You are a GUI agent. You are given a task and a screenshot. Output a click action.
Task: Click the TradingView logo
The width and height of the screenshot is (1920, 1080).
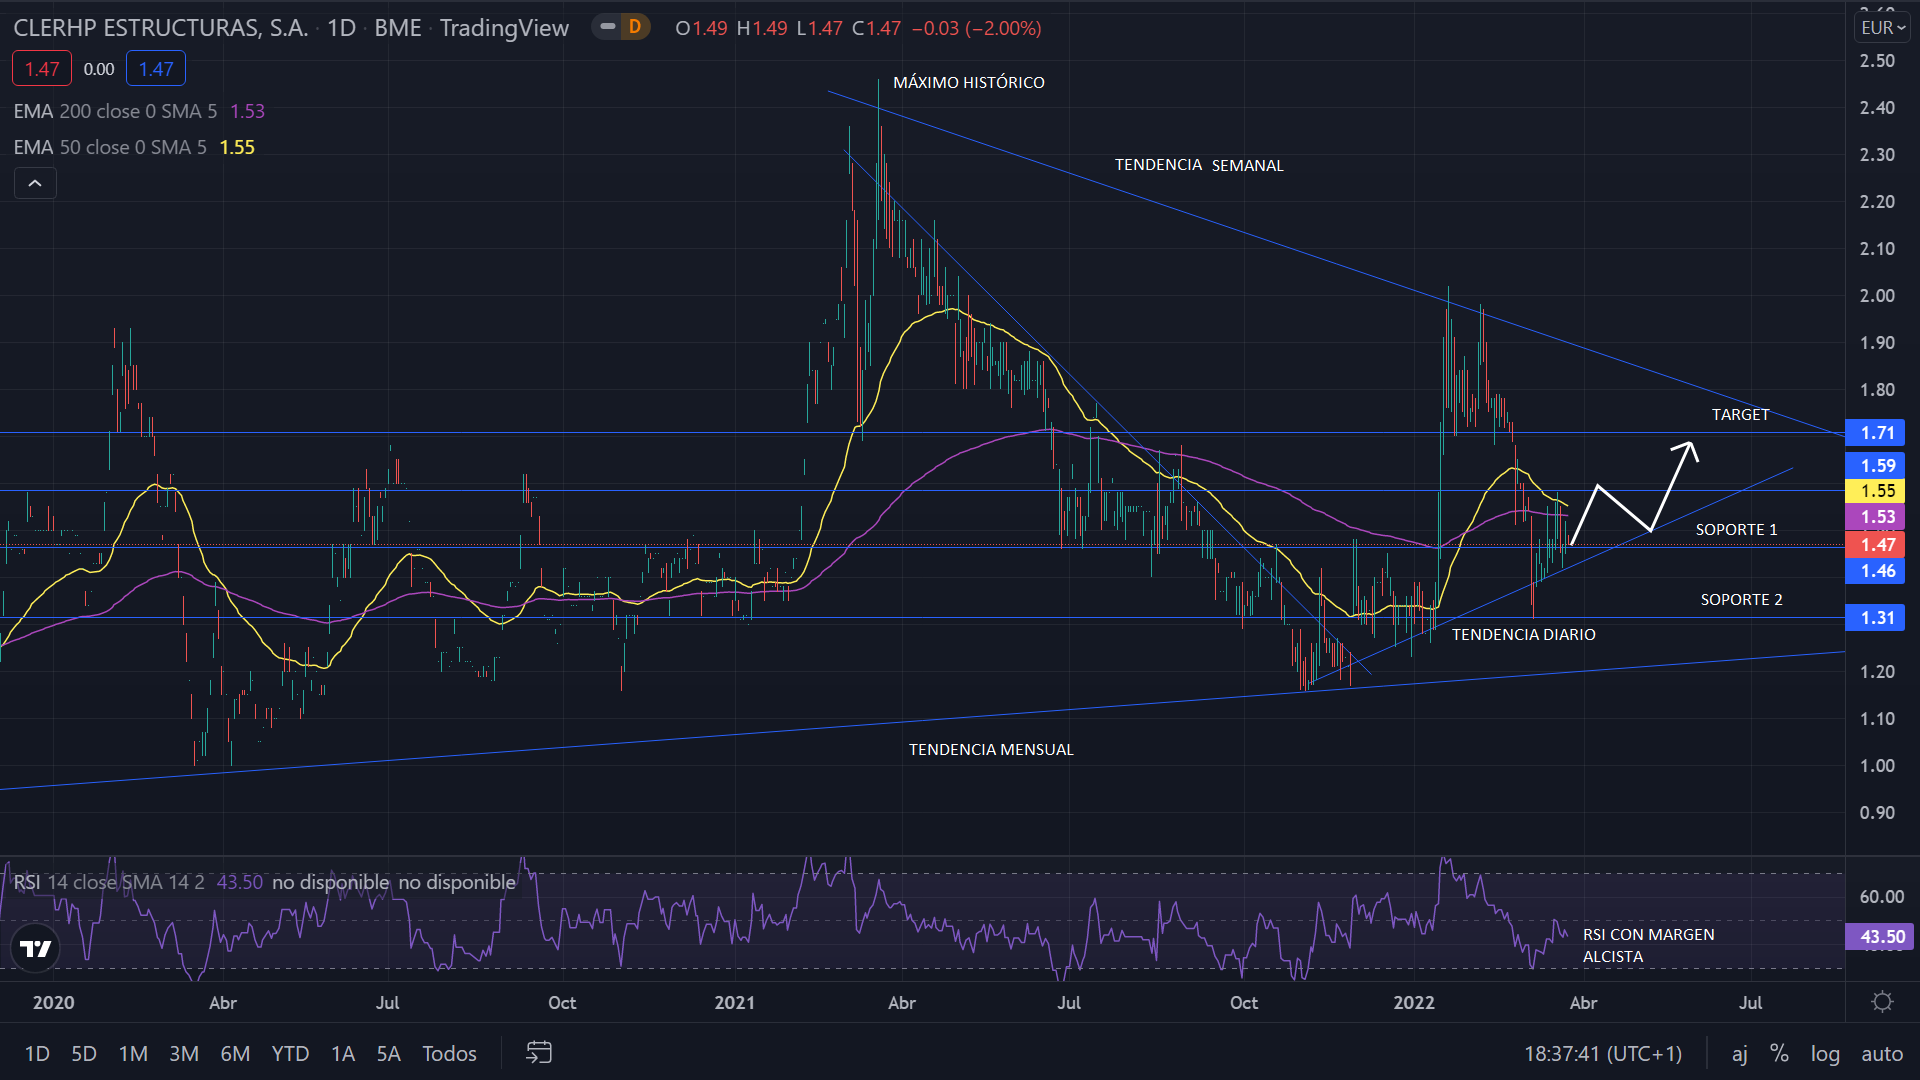pyautogui.click(x=36, y=948)
